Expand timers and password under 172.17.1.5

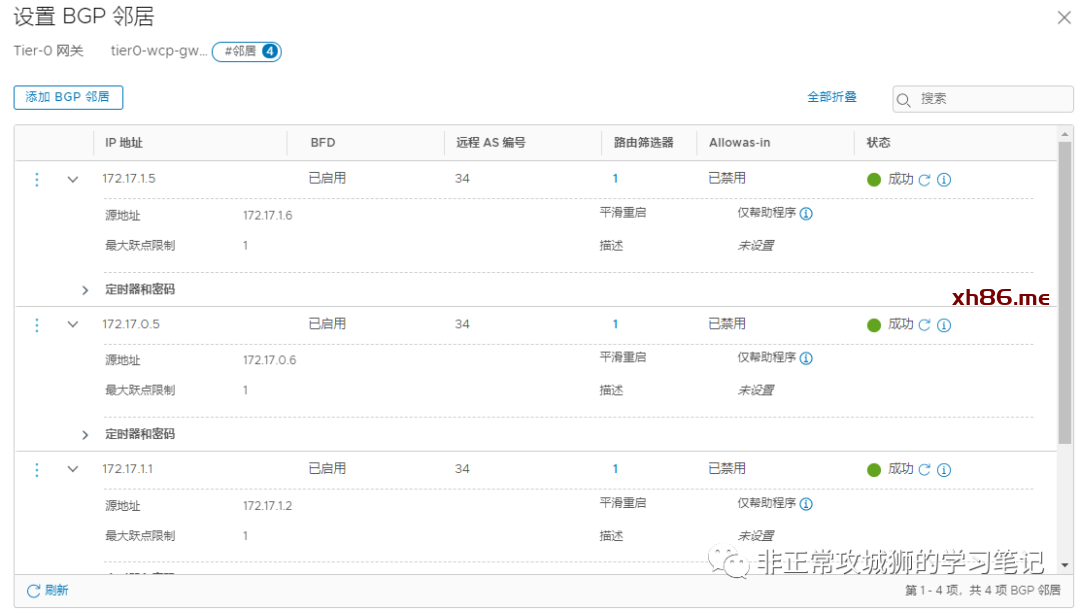(x=86, y=290)
